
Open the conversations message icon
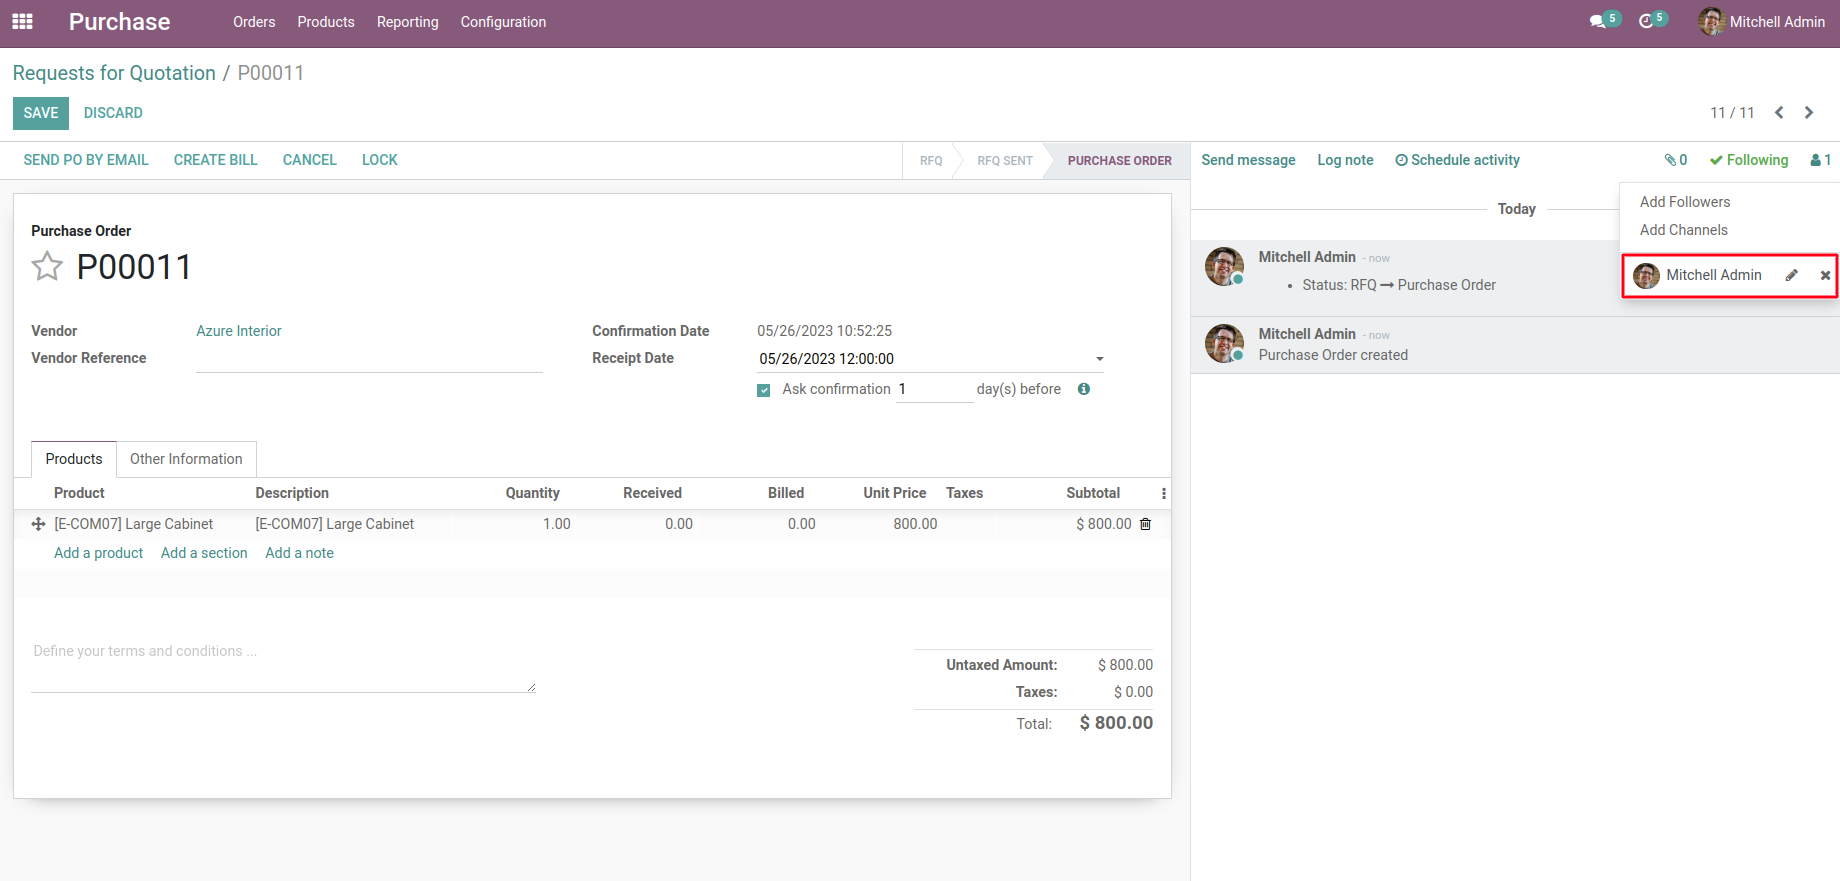click(1598, 21)
